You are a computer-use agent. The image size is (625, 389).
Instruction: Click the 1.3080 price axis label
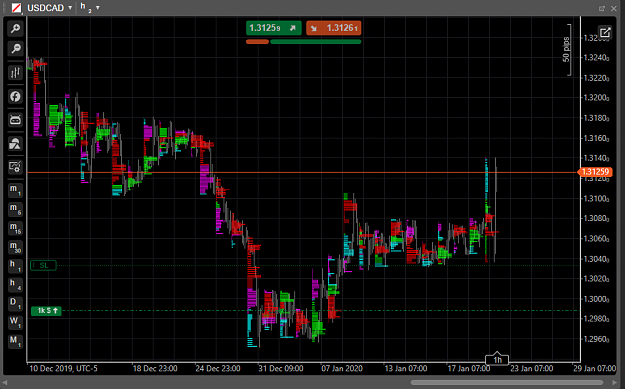[x=596, y=218]
